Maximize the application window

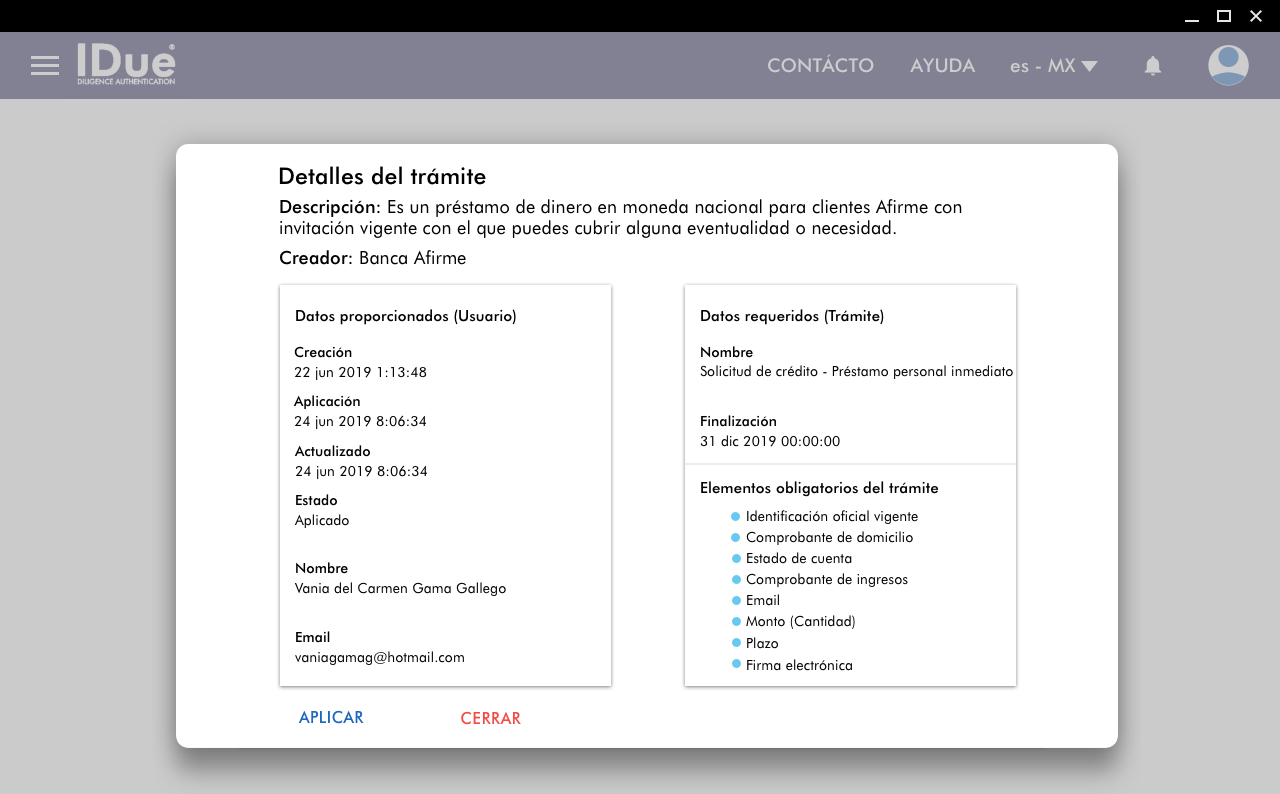[1223, 16]
